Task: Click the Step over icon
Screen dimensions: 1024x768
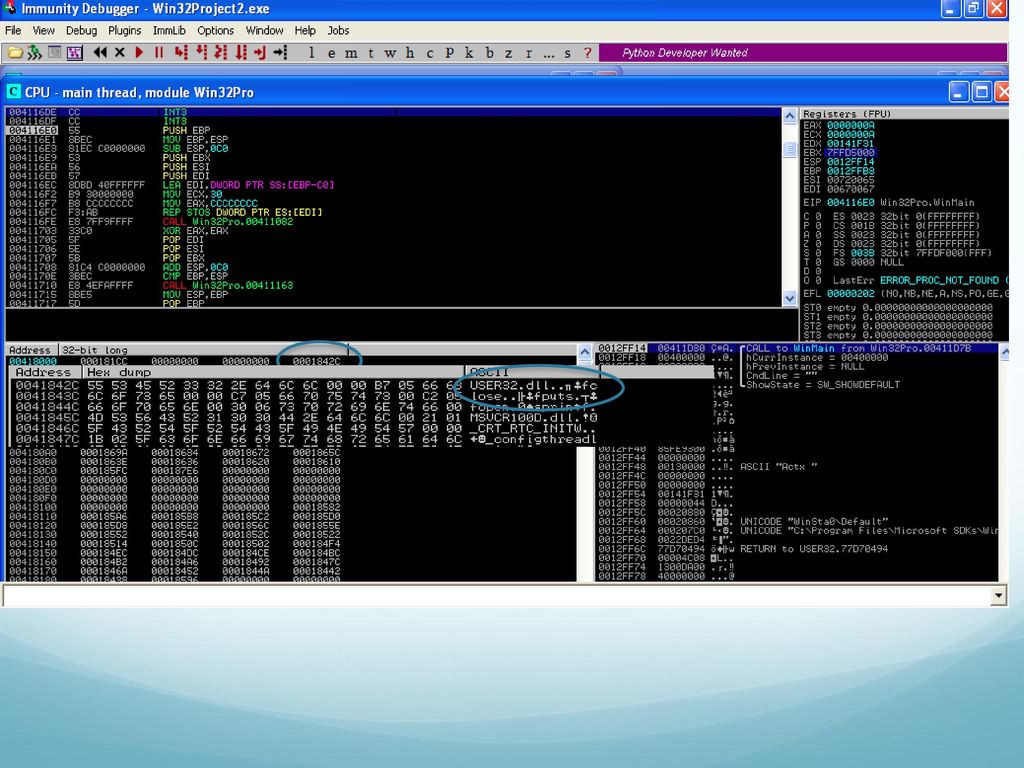Action: (201, 52)
